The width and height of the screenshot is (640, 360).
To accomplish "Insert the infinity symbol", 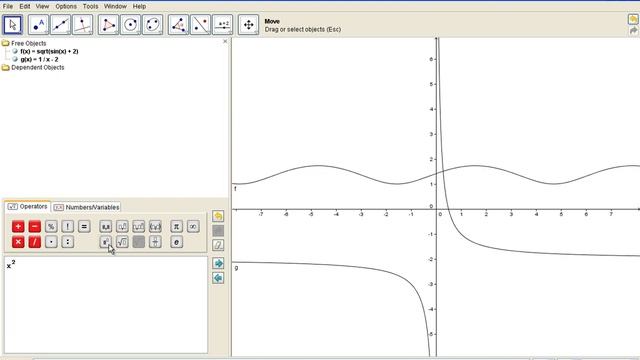I will click(193, 227).
